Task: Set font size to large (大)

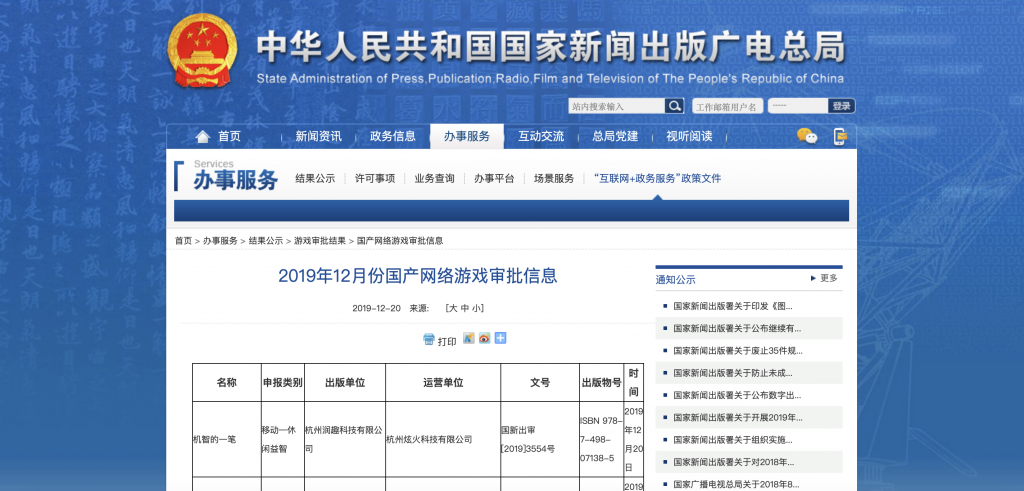Action: click(x=452, y=308)
